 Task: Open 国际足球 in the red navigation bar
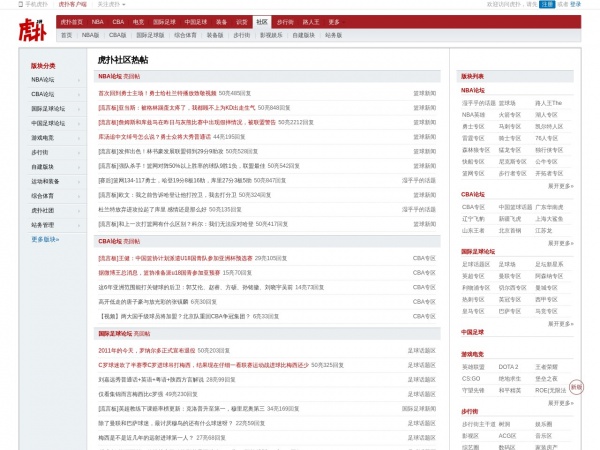(x=165, y=22)
